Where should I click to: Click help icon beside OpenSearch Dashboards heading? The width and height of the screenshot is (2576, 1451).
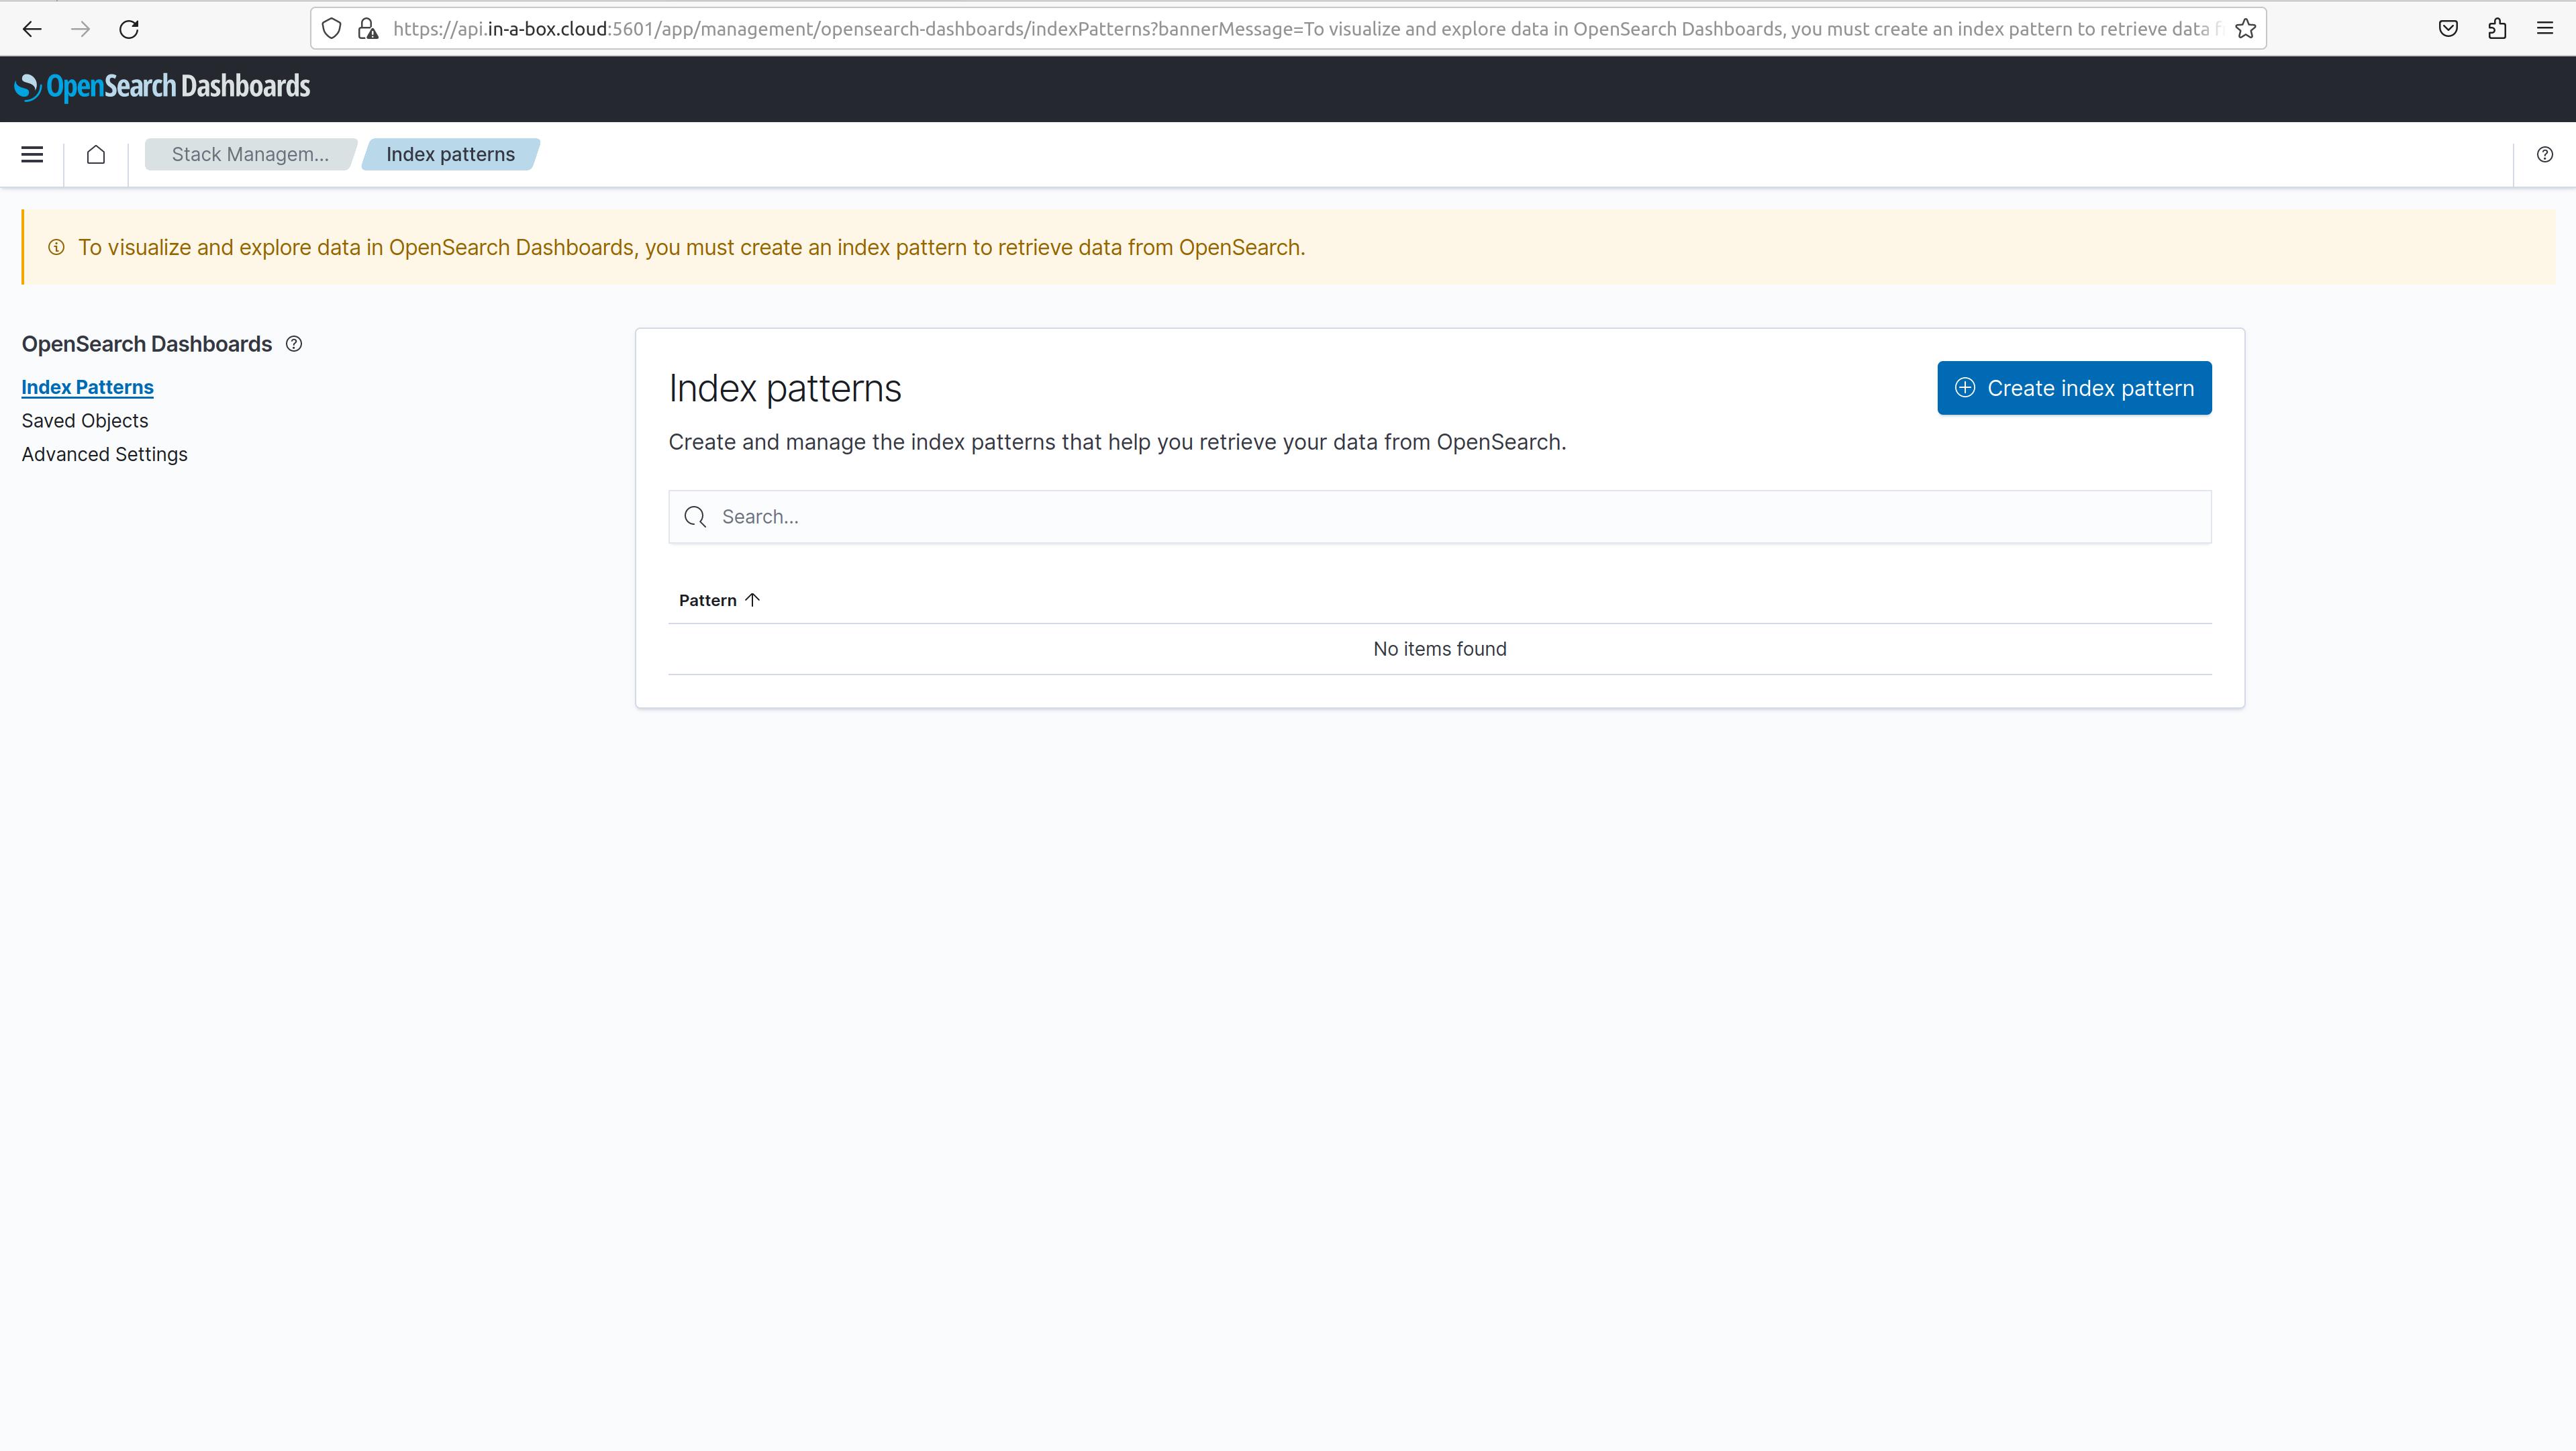[x=294, y=344]
